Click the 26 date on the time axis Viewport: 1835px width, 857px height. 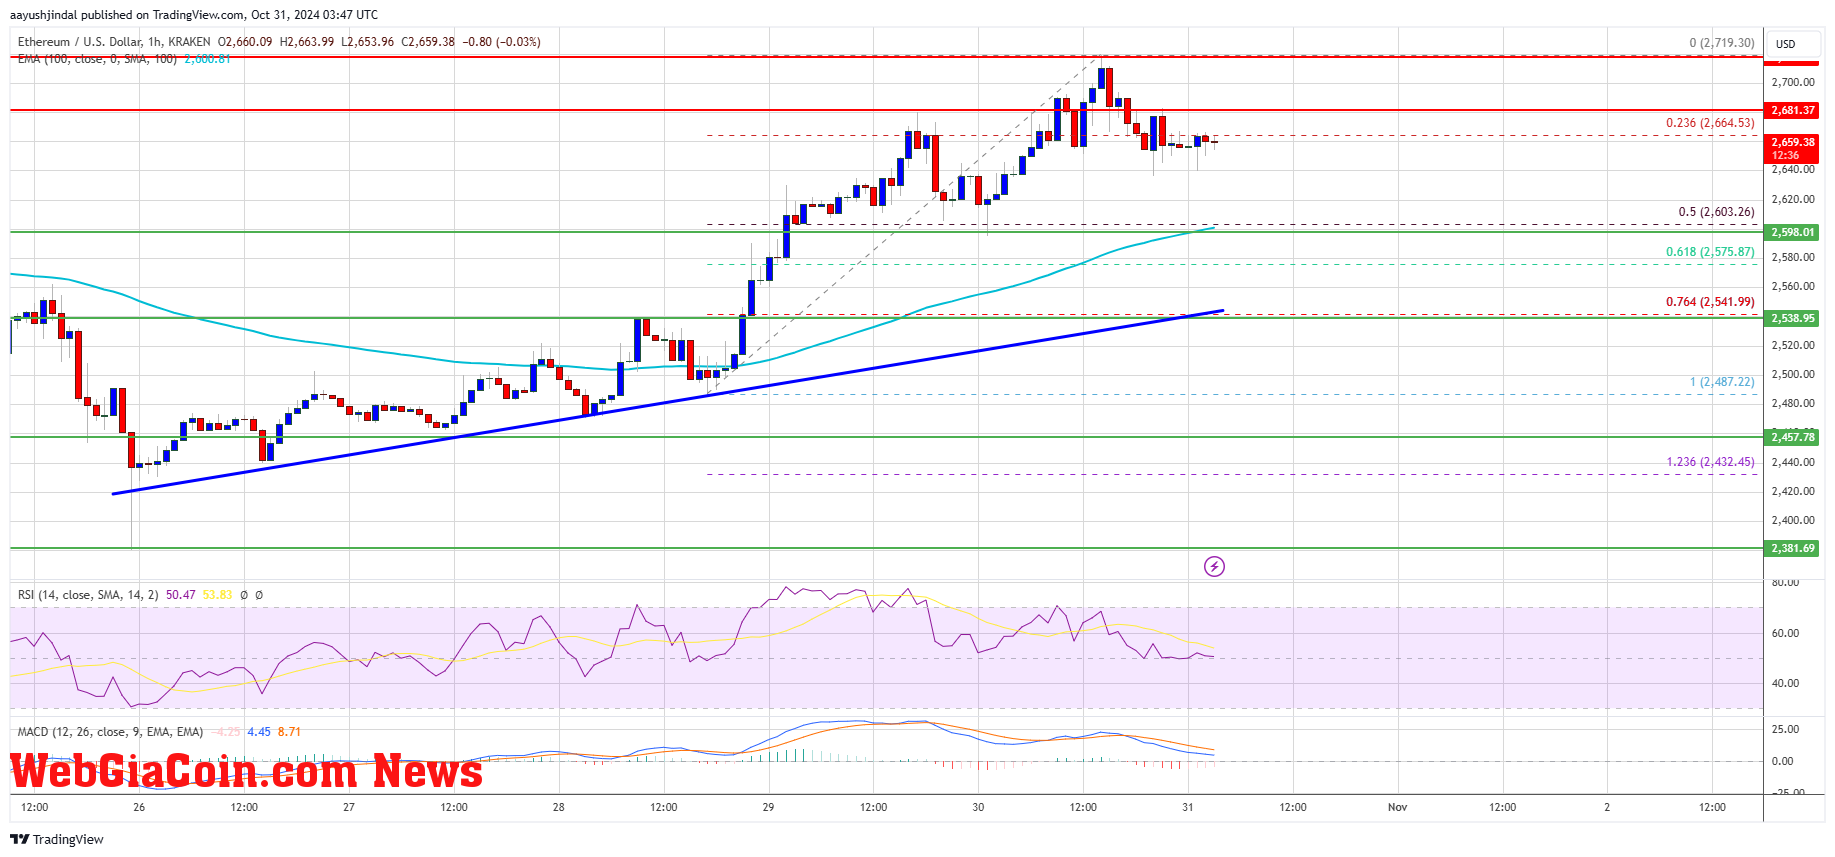(x=139, y=807)
